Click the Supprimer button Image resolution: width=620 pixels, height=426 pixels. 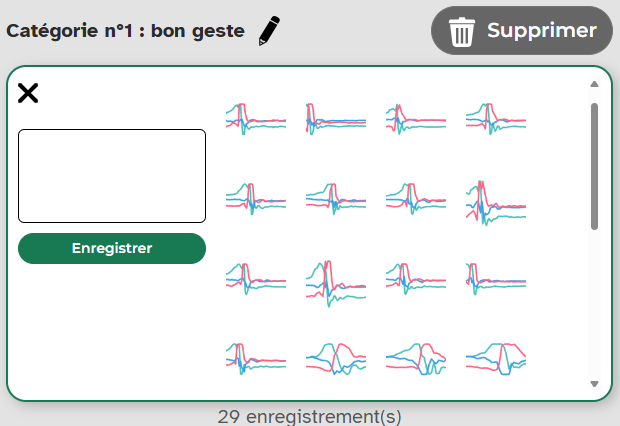click(x=522, y=30)
